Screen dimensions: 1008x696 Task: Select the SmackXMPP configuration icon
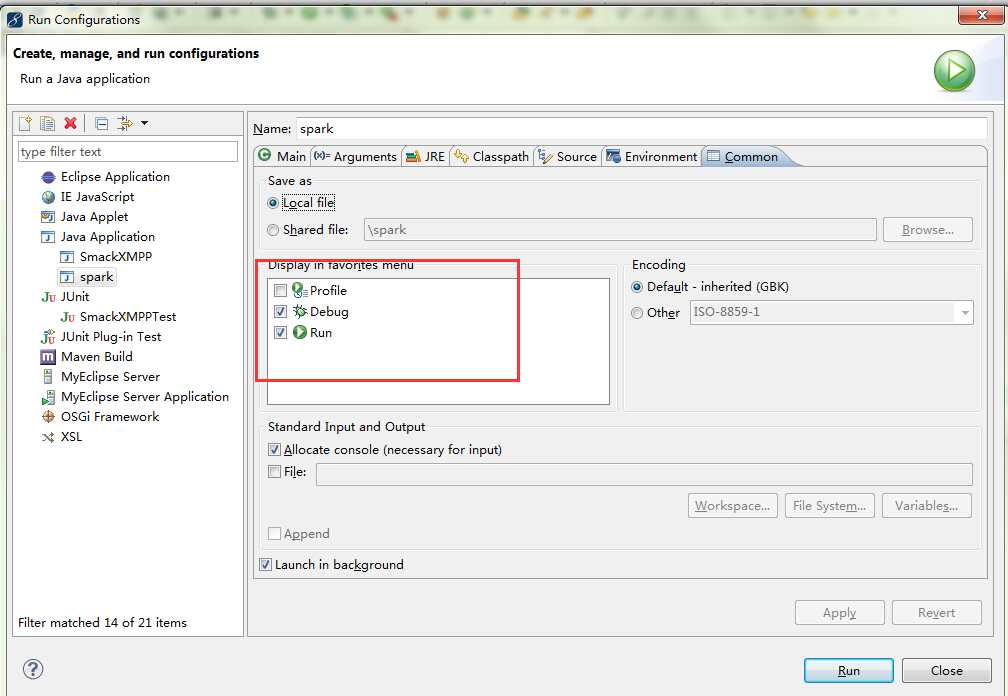(67, 257)
